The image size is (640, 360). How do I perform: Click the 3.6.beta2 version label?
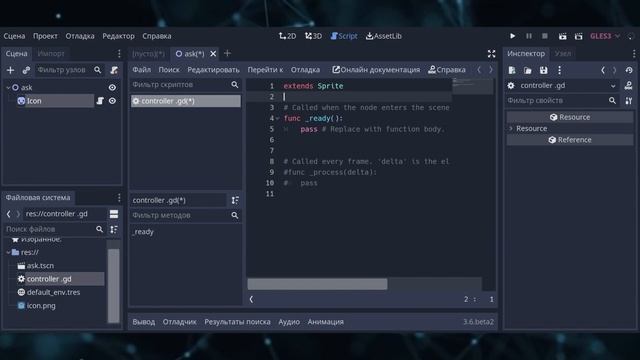tap(478, 322)
